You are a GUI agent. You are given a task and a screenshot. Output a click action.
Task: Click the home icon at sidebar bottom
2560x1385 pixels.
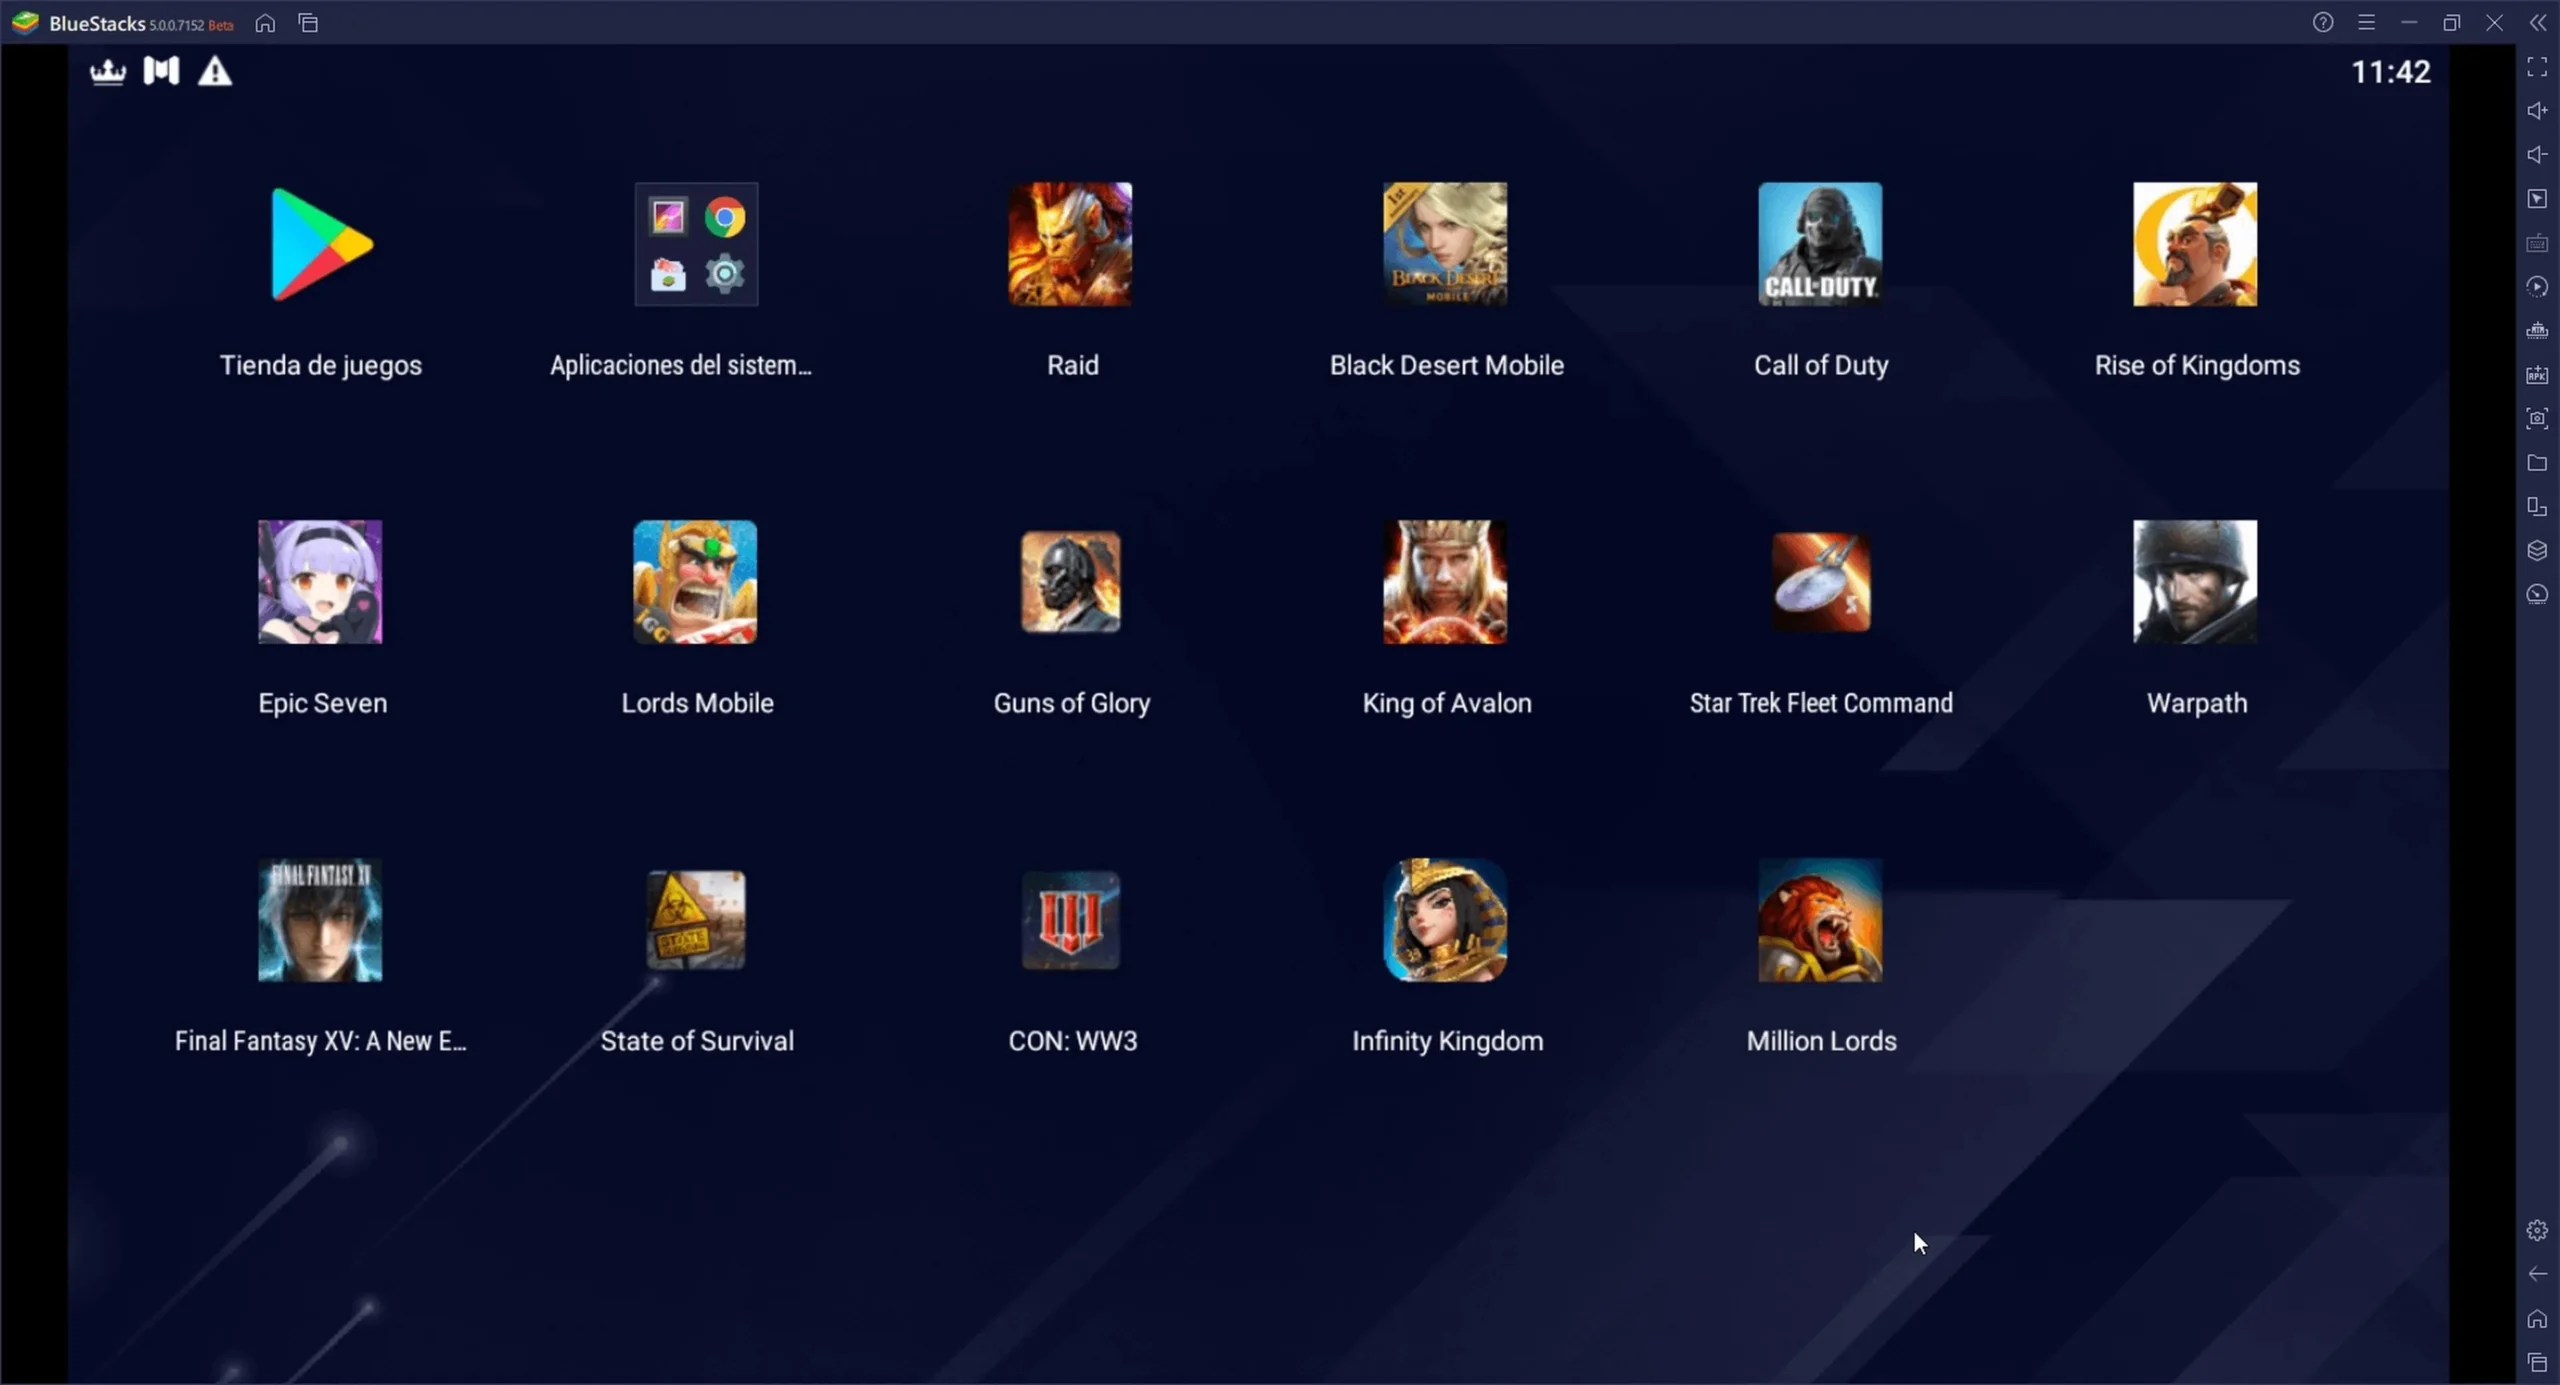[2537, 1319]
